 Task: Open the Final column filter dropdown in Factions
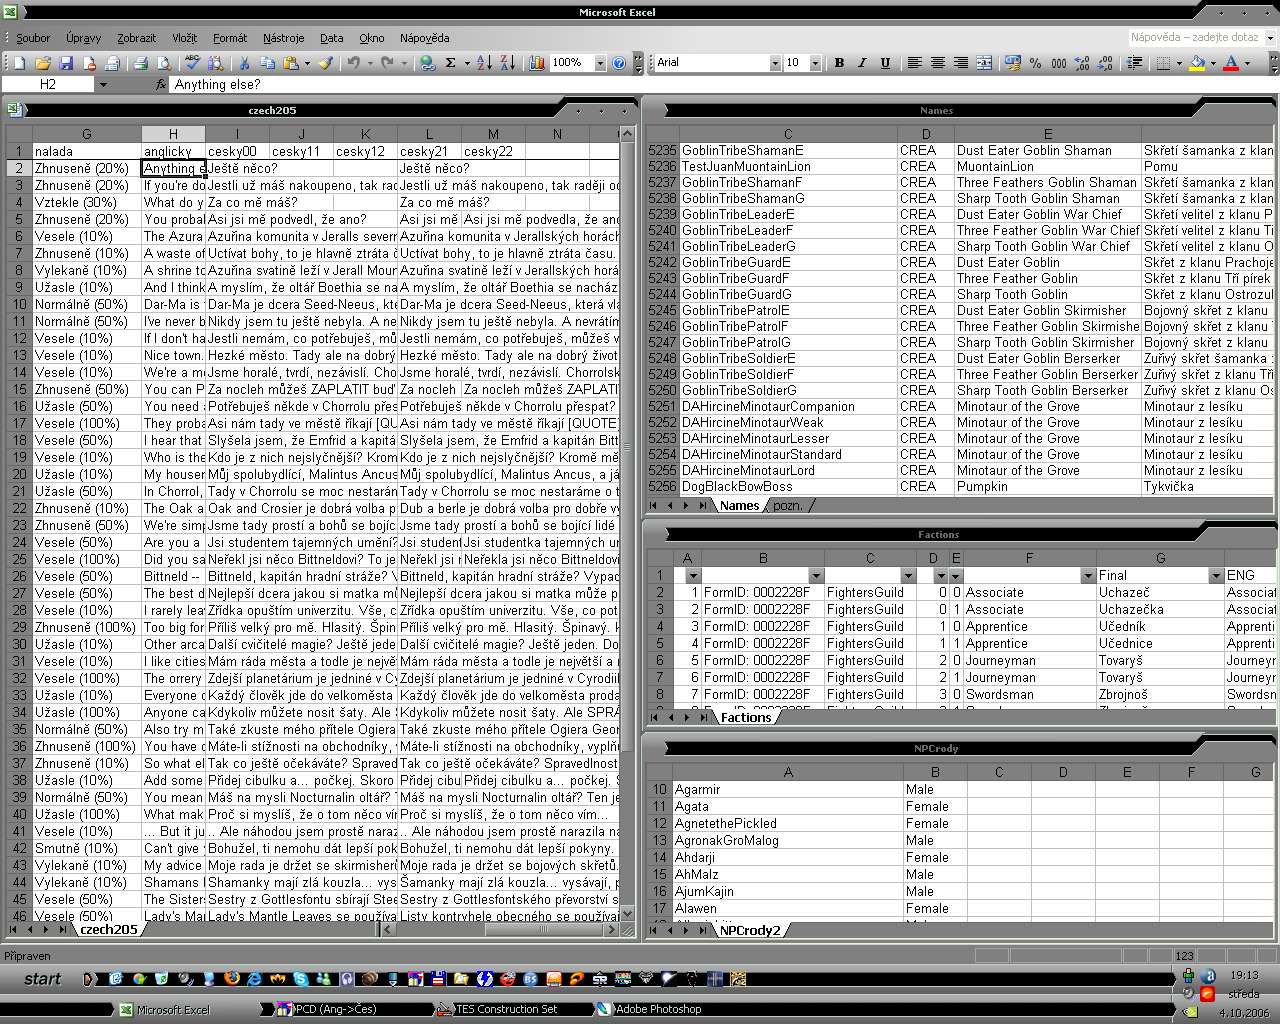click(x=1216, y=576)
